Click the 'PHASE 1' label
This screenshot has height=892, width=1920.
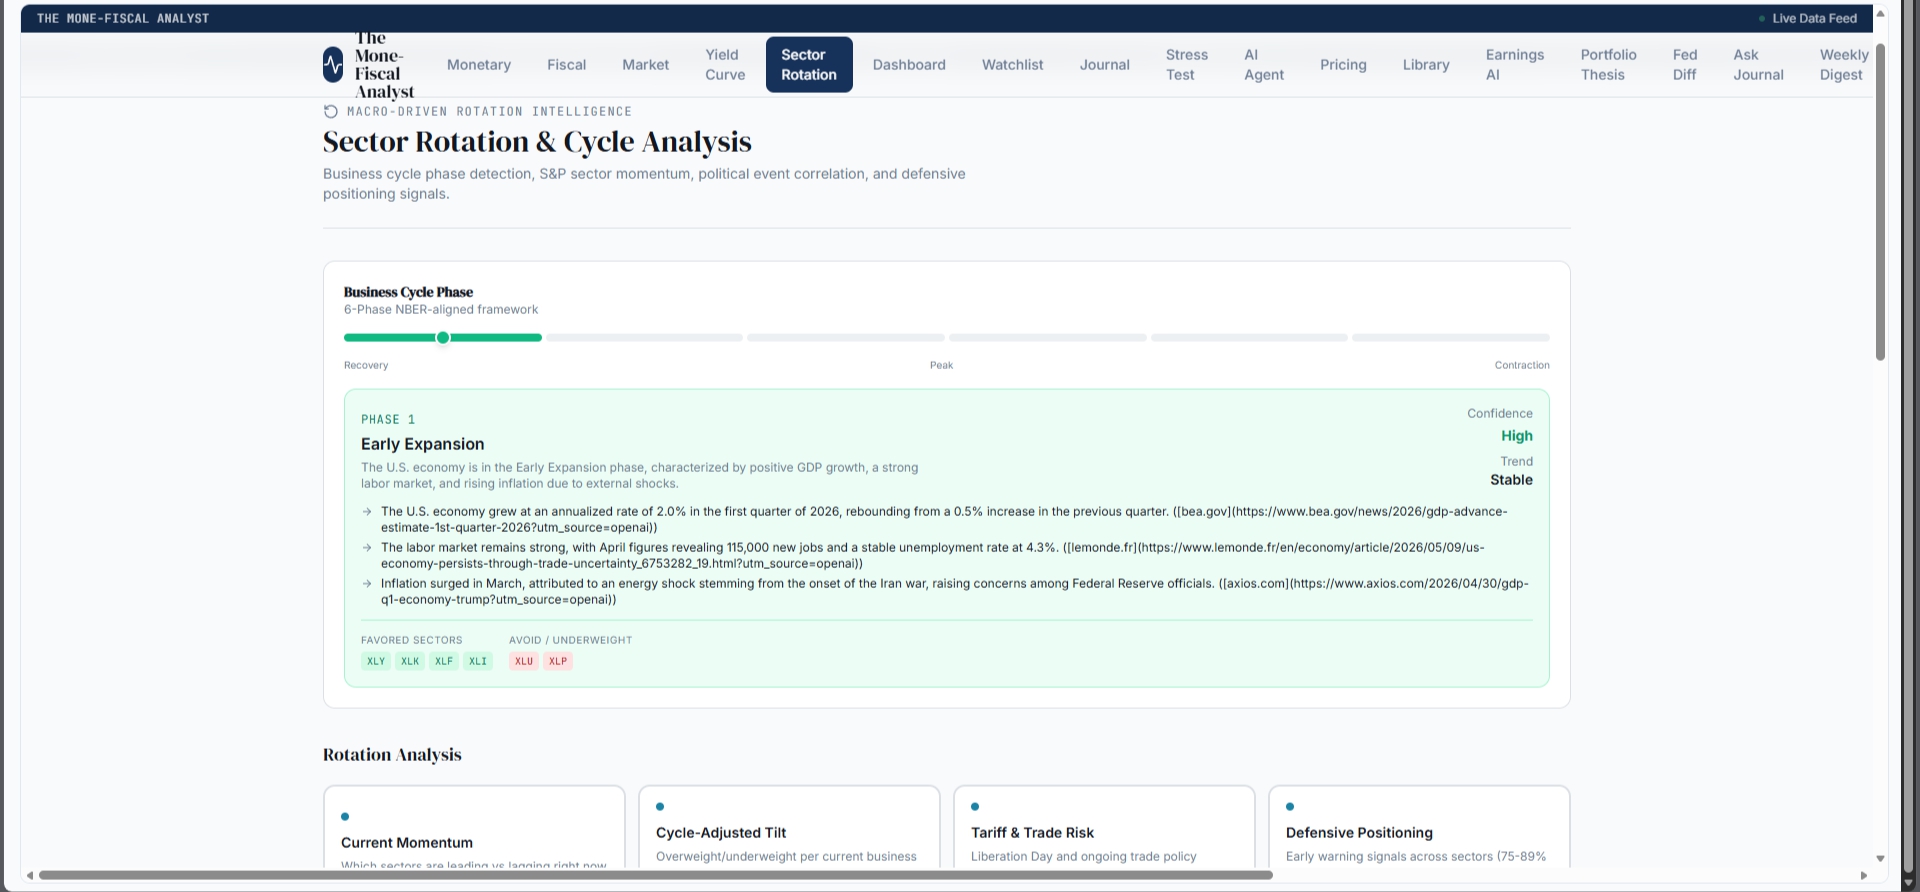(388, 419)
